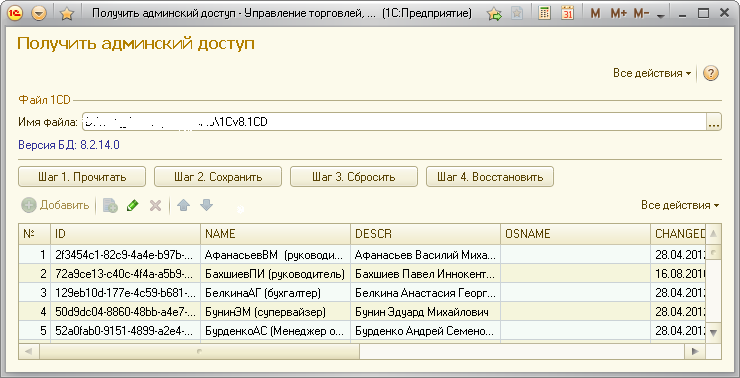
Task: Select Бунин Эдуард Михайлович cell
Action: tap(426, 311)
